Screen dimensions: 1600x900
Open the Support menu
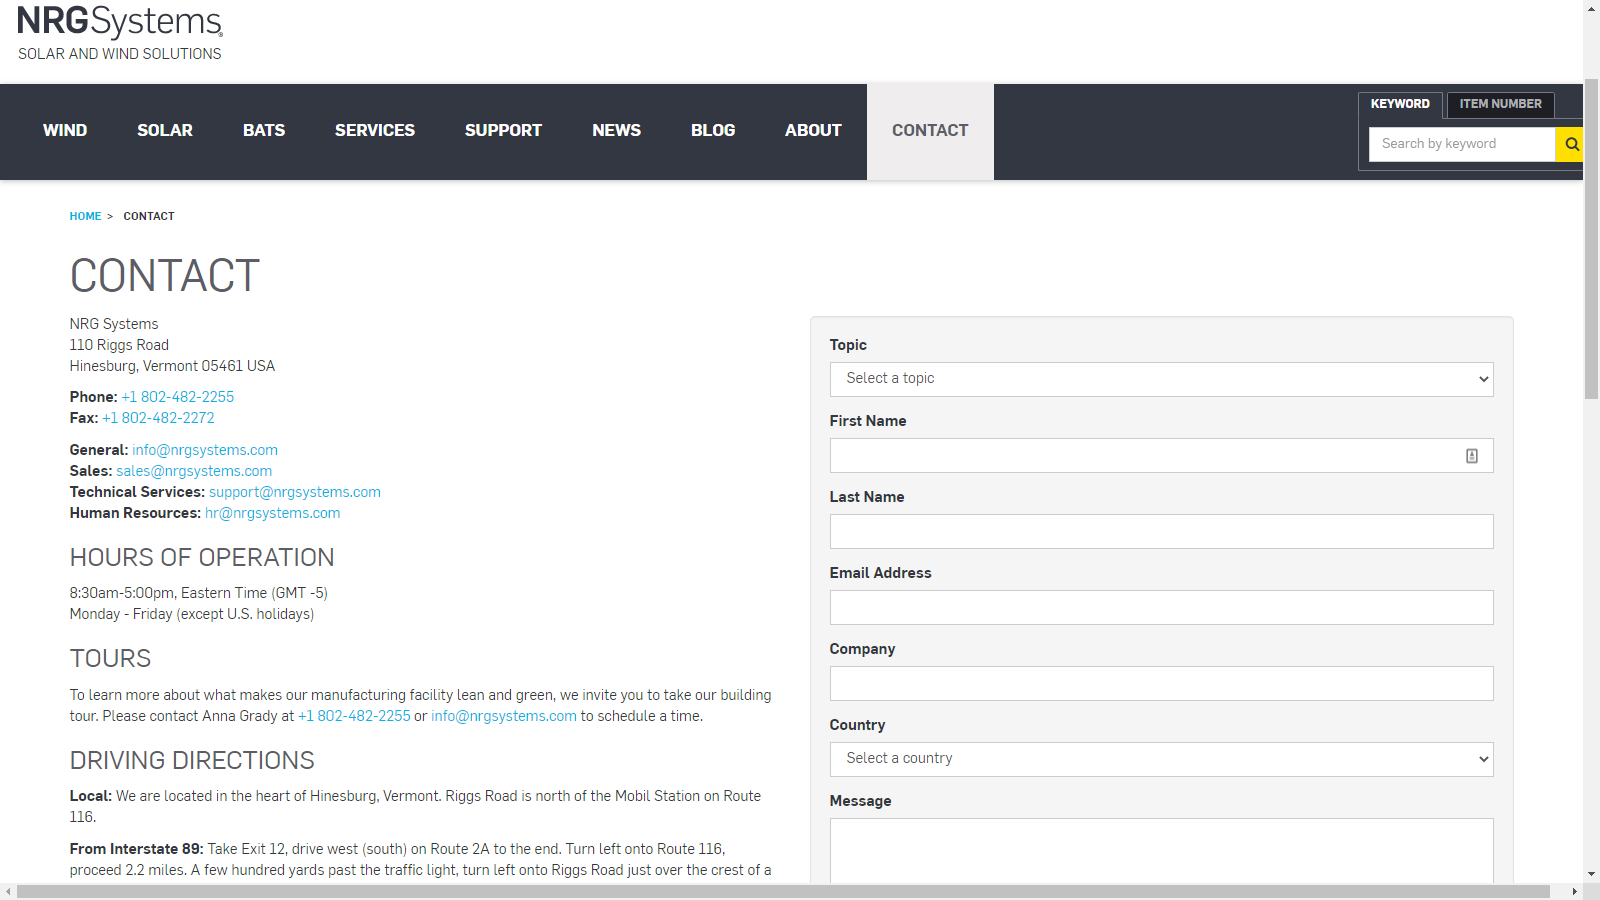tap(503, 131)
